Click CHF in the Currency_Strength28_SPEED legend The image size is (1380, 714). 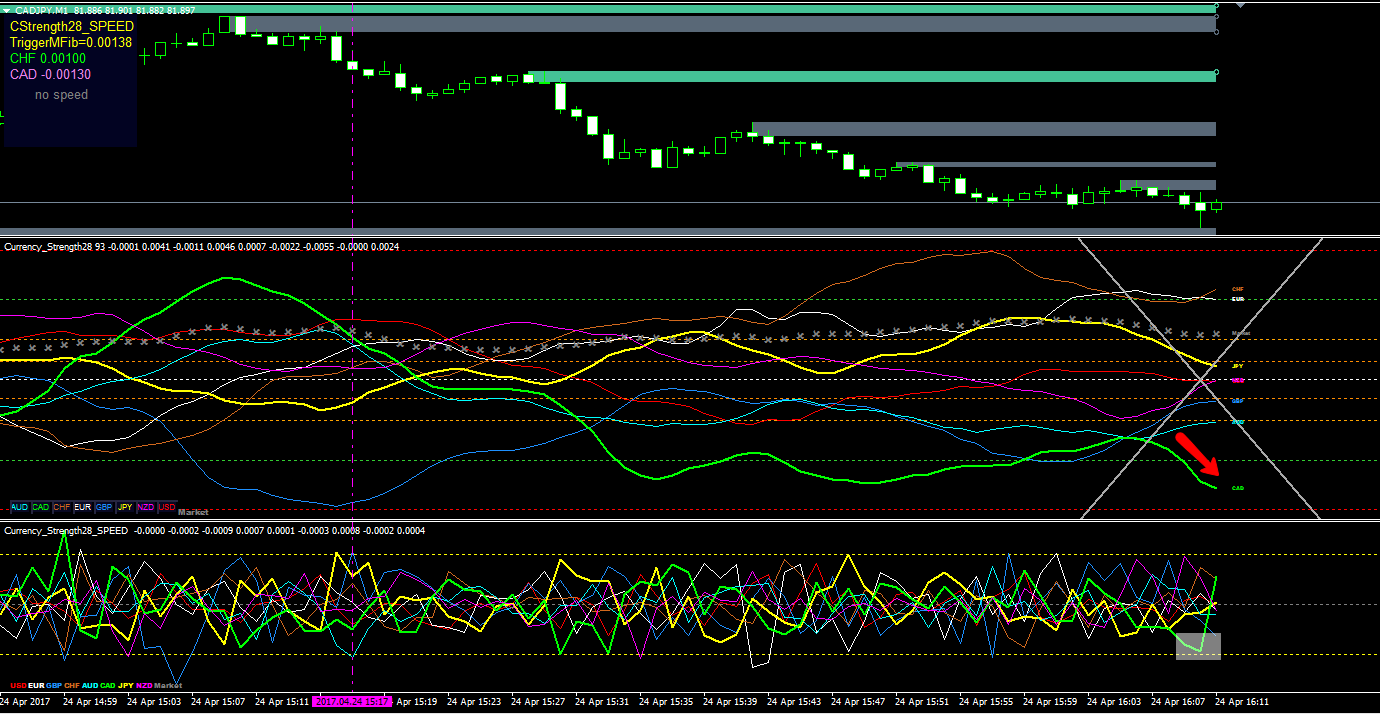coord(72,686)
